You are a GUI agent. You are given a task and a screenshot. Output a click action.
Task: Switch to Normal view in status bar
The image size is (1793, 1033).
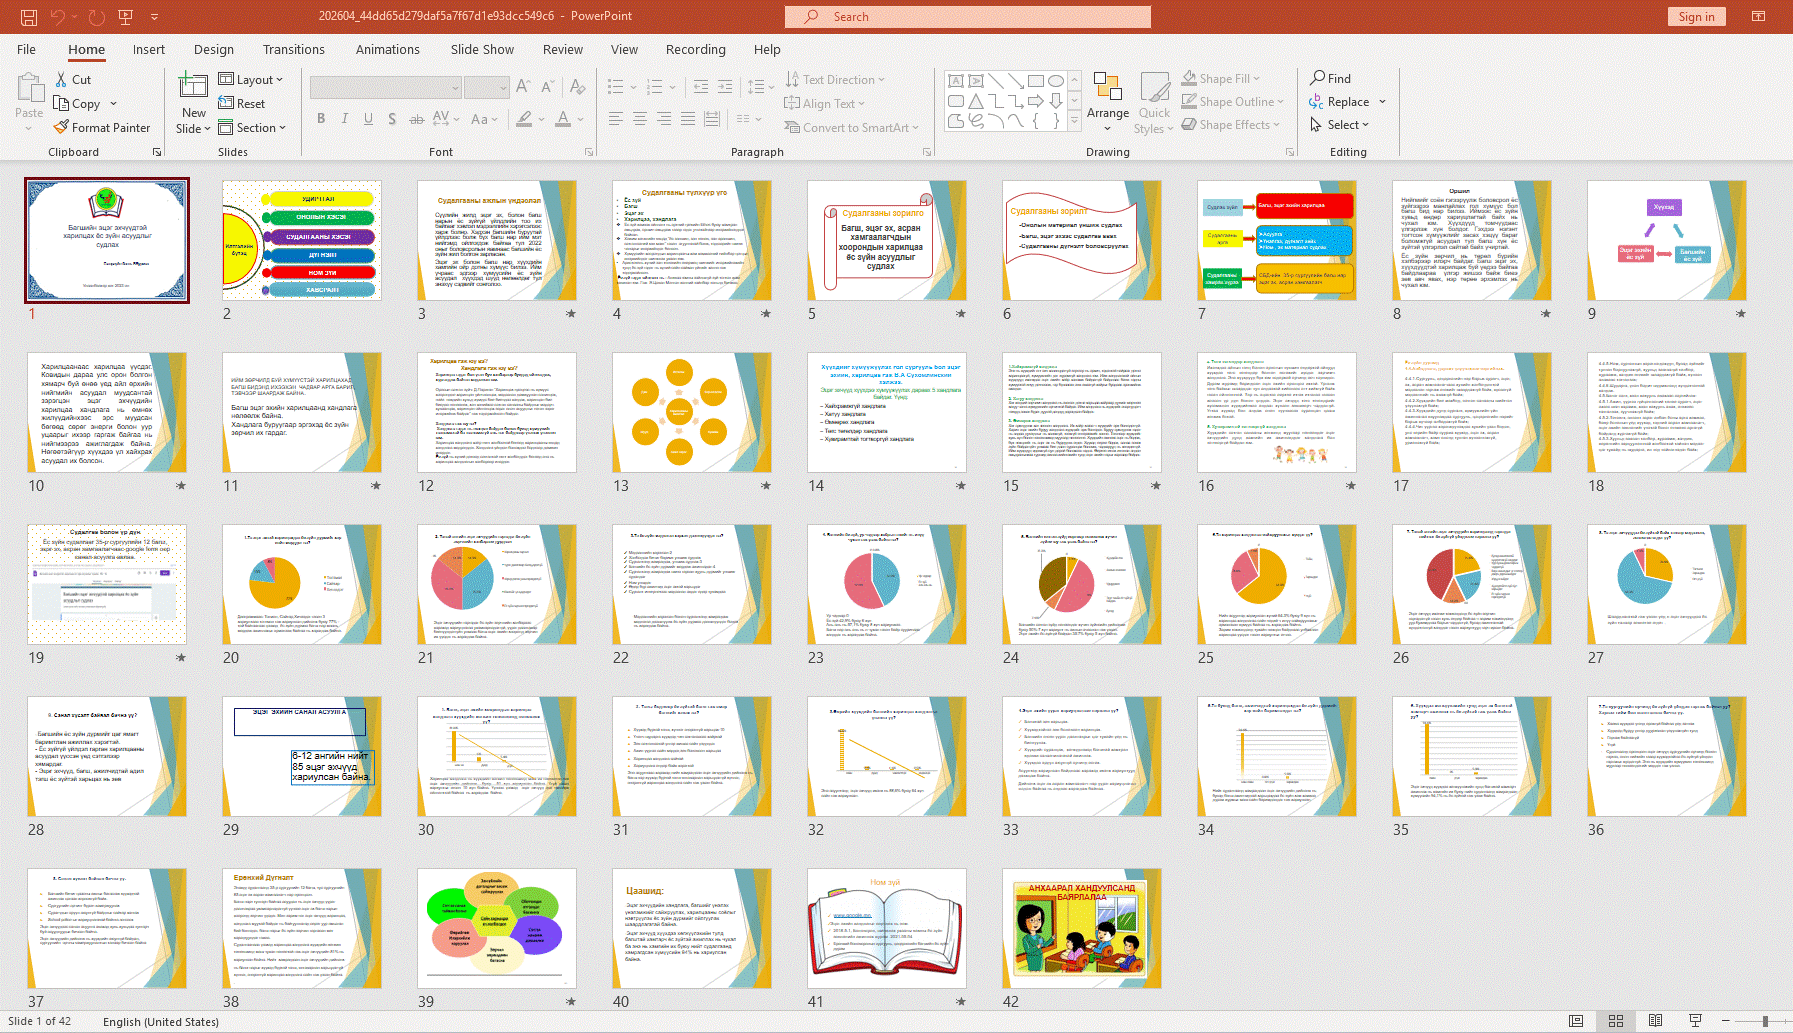(x=1576, y=1021)
